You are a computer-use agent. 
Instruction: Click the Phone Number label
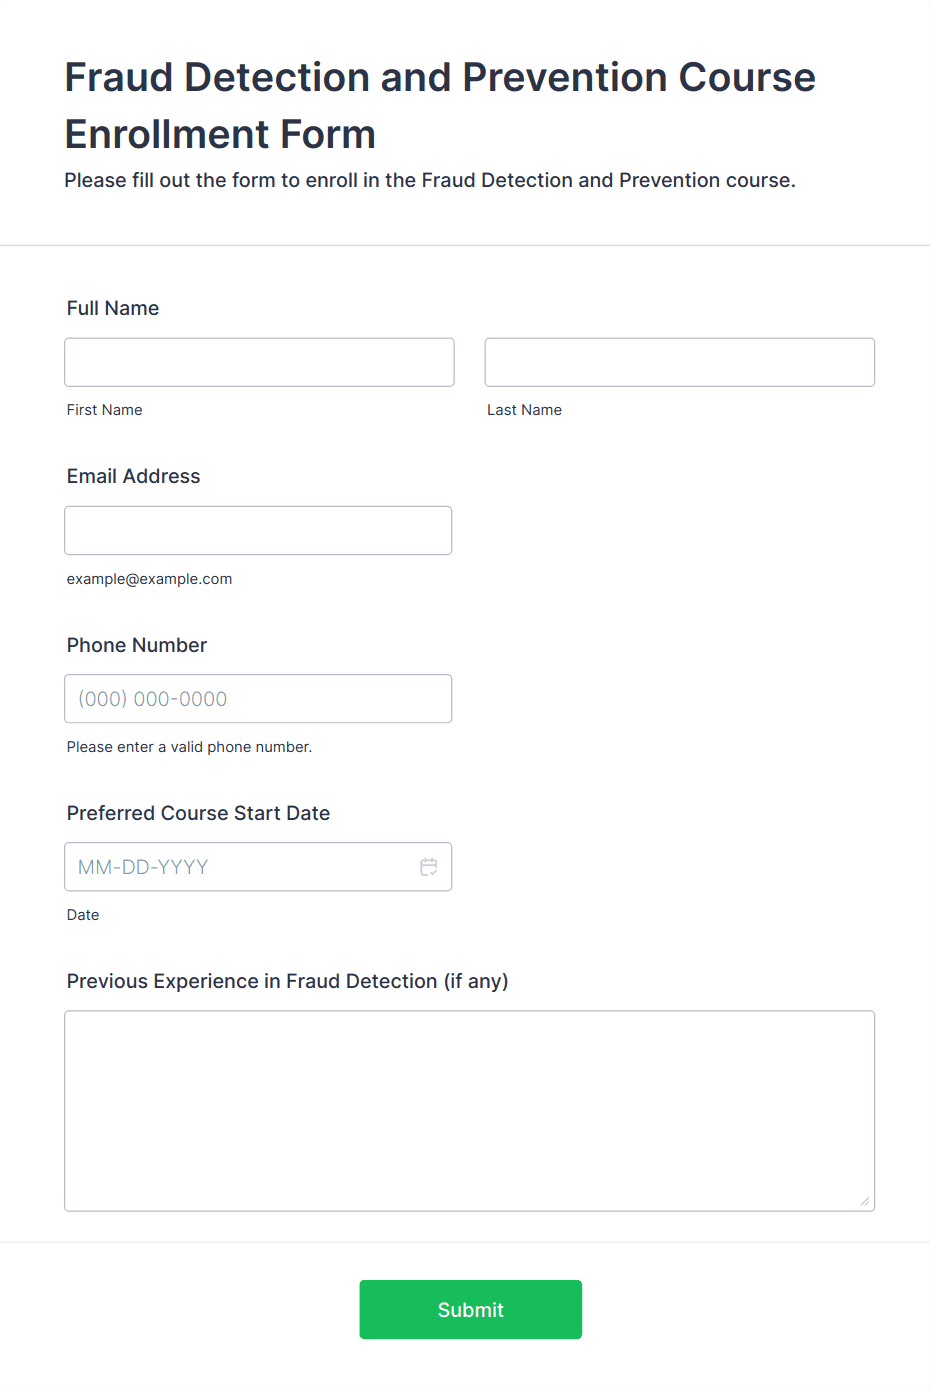point(137,645)
